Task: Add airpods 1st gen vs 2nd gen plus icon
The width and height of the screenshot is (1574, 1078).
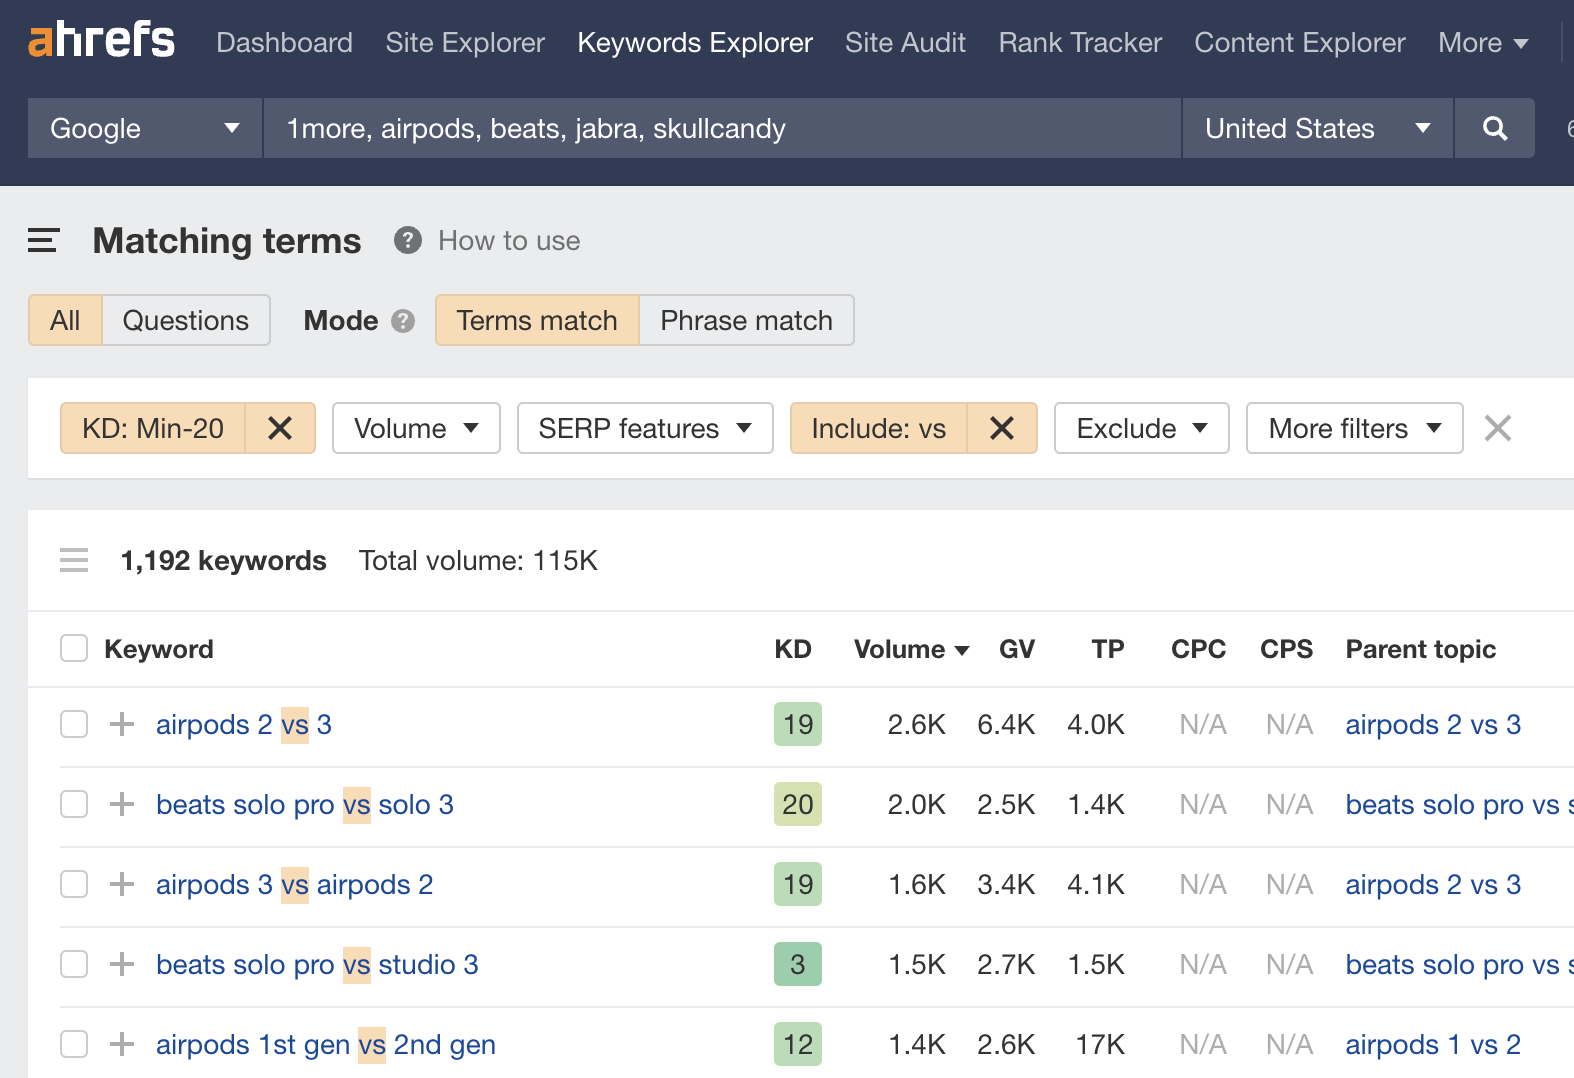Action: 122,1044
